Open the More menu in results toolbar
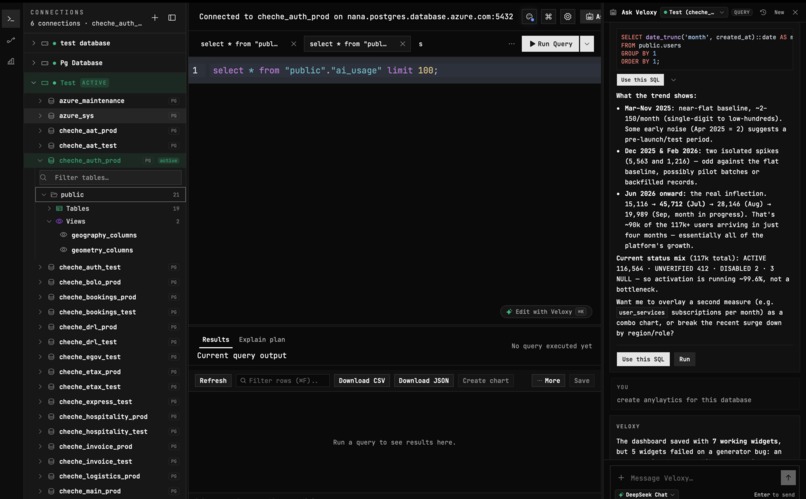The height and width of the screenshot is (499, 806). pyautogui.click(x=548, y=380)
